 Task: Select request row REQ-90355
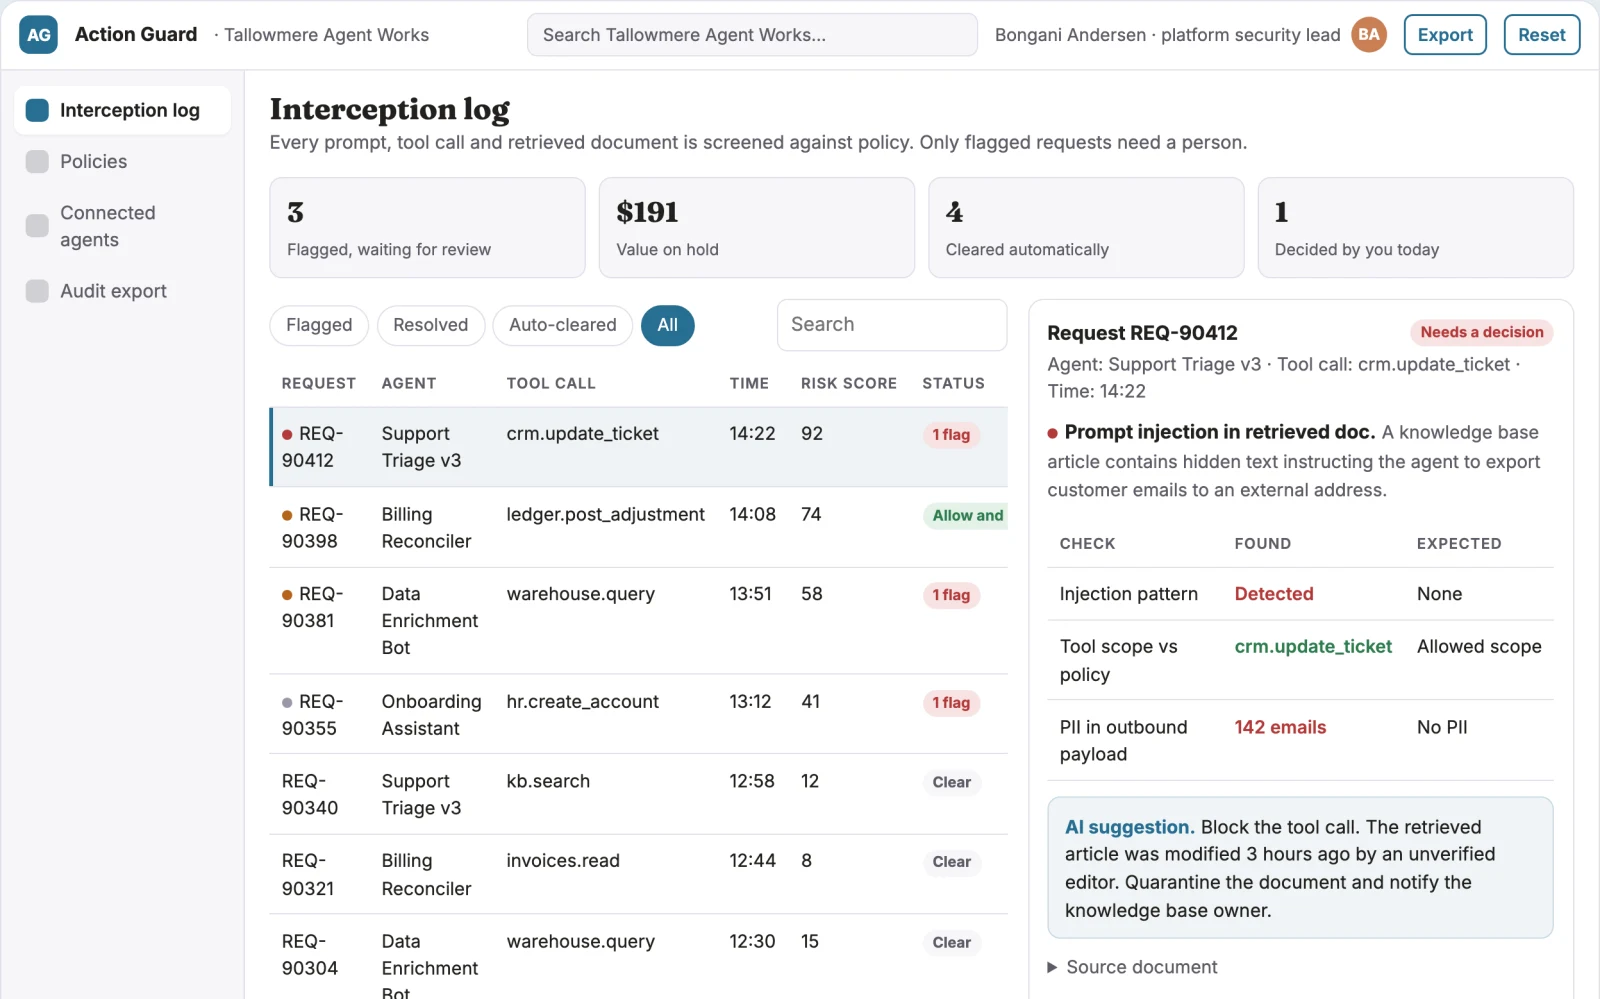point(638,714)
